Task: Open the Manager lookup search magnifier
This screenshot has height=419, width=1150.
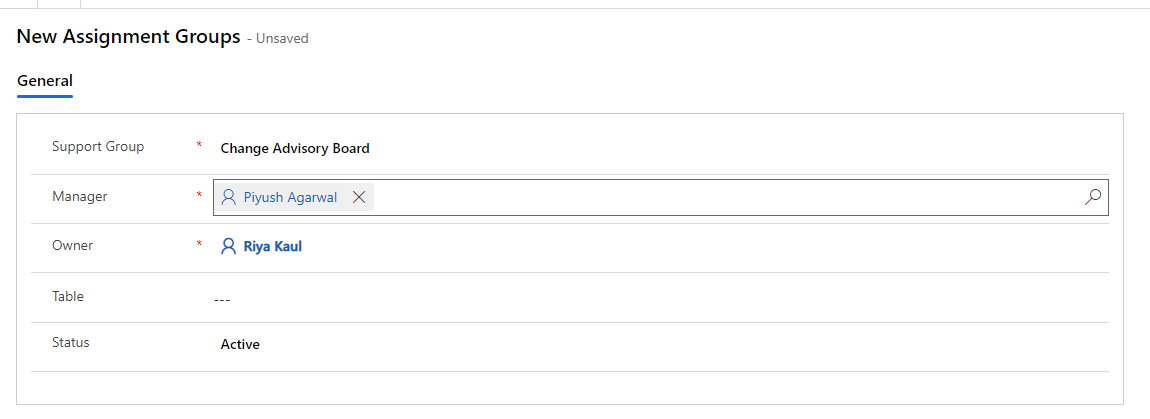Action: [x=1092, y=197]
